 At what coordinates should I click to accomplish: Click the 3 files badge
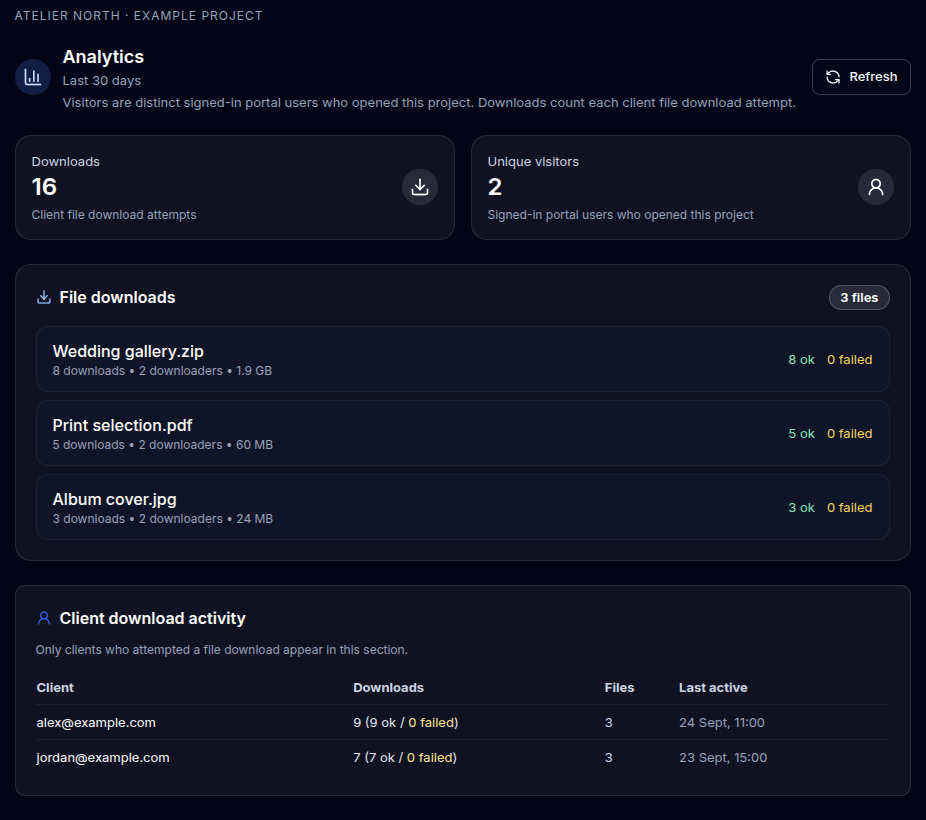click(859, 298)
